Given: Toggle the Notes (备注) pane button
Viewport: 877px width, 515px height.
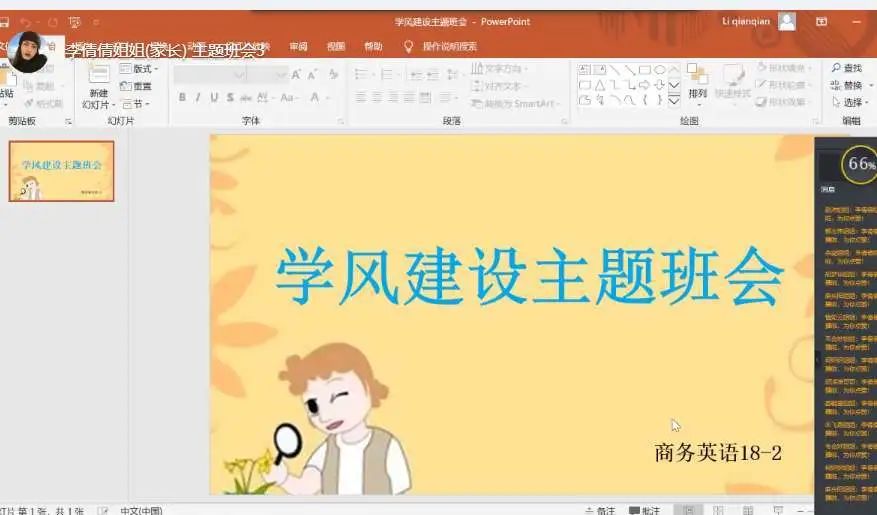Looking at the screenshot, I should click(600, 510).
